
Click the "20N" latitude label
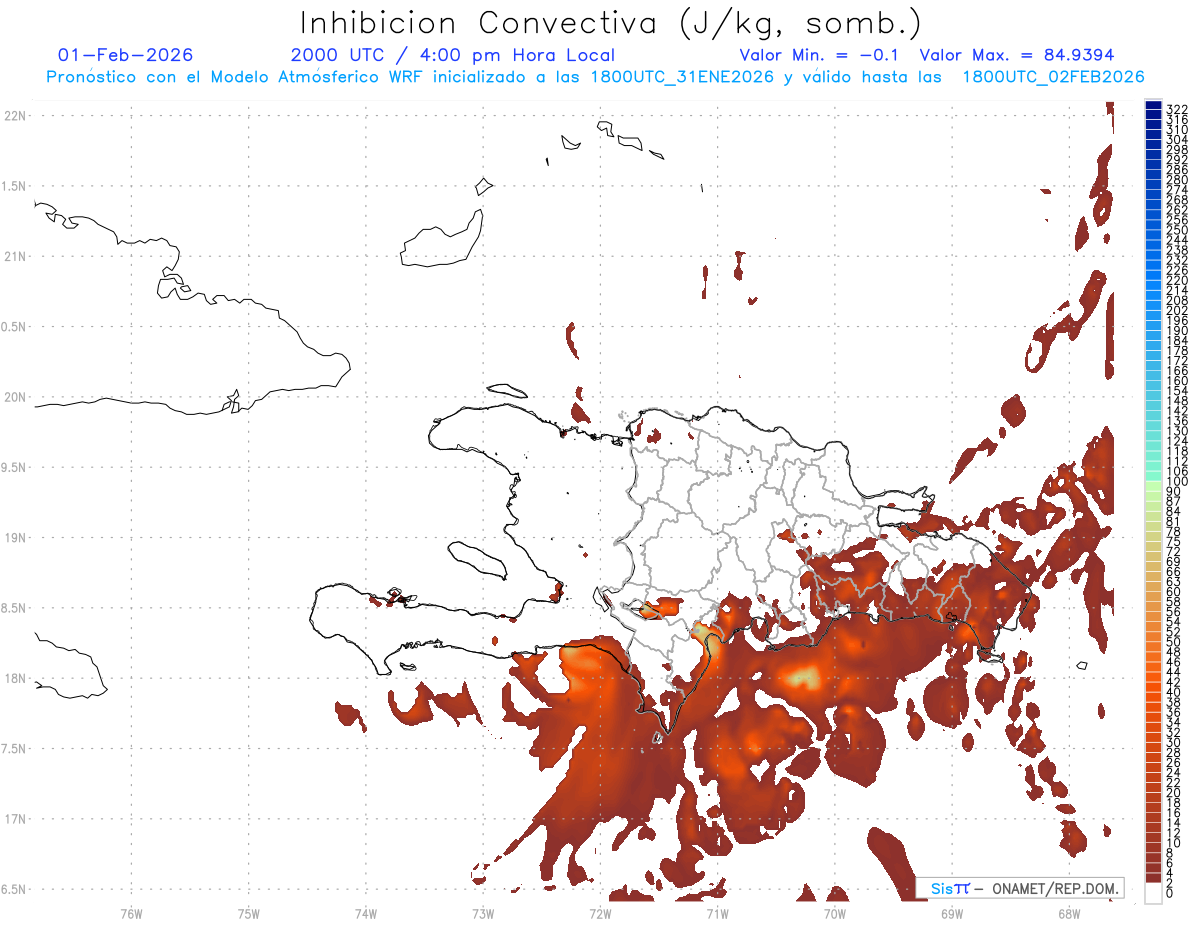[x=15, y=397]
